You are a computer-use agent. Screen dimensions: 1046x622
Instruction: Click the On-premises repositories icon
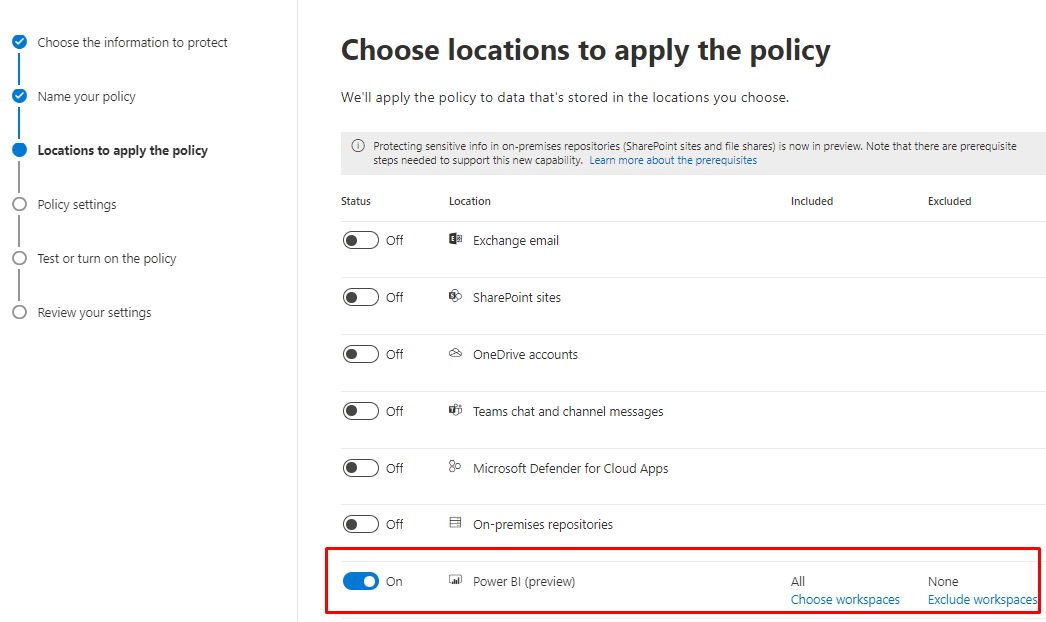[455, 524]
